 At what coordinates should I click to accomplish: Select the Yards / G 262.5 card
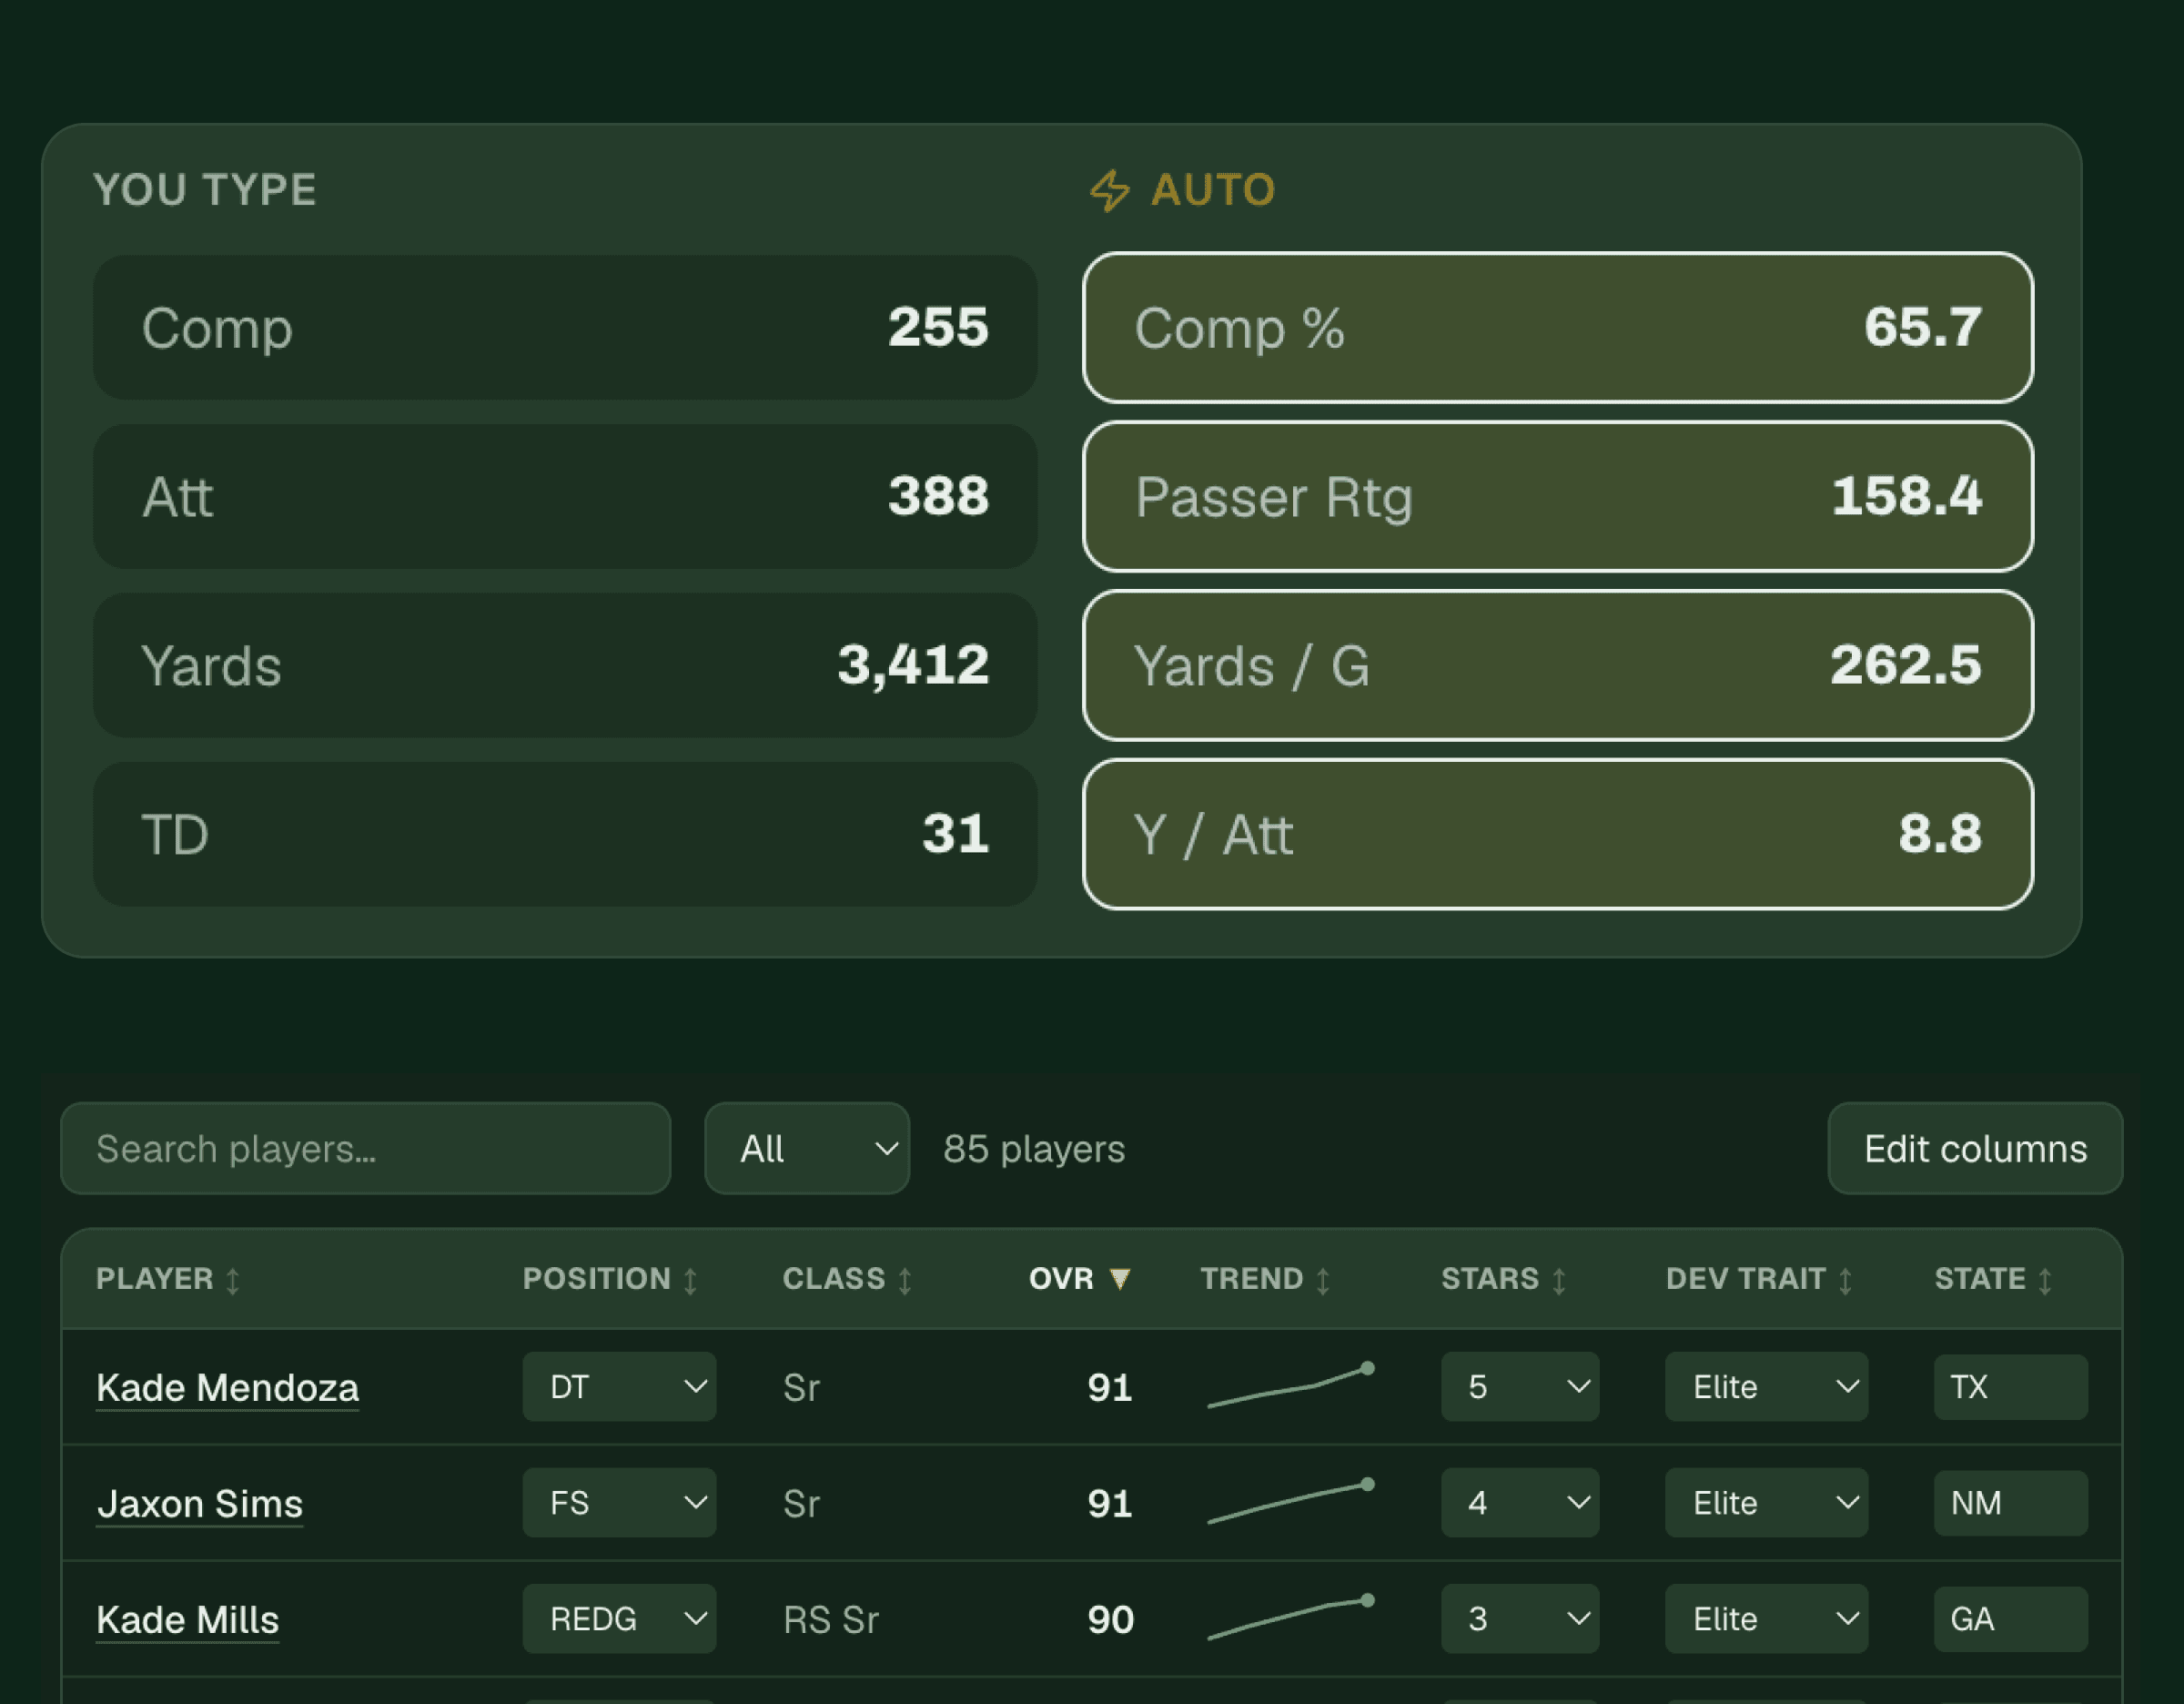[x=1558, y=665]
